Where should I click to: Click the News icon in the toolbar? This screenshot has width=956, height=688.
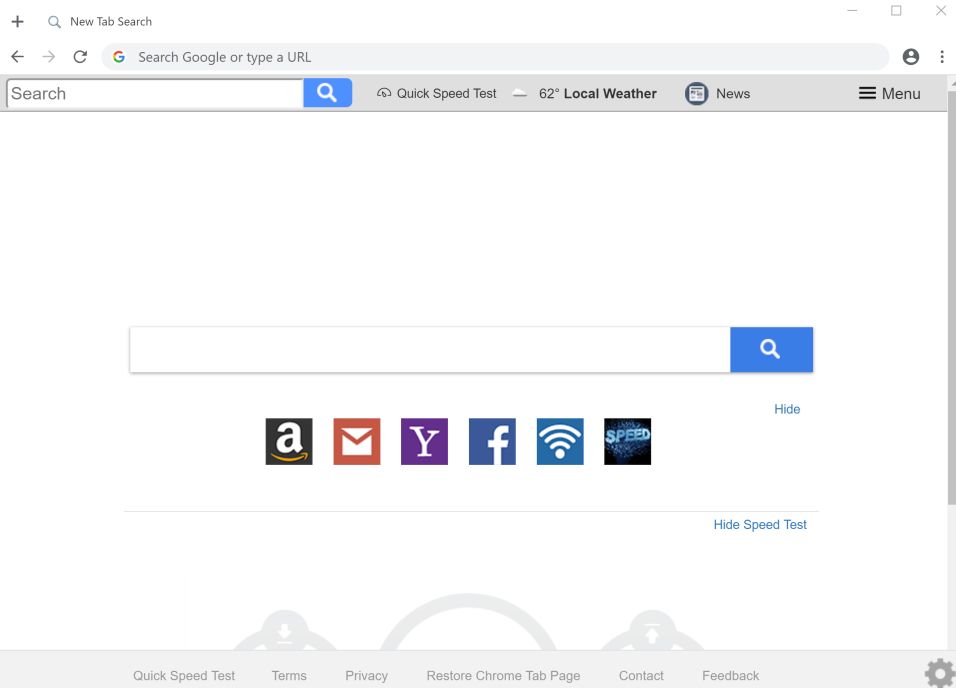pyautogui.click(x=695, y=93)
